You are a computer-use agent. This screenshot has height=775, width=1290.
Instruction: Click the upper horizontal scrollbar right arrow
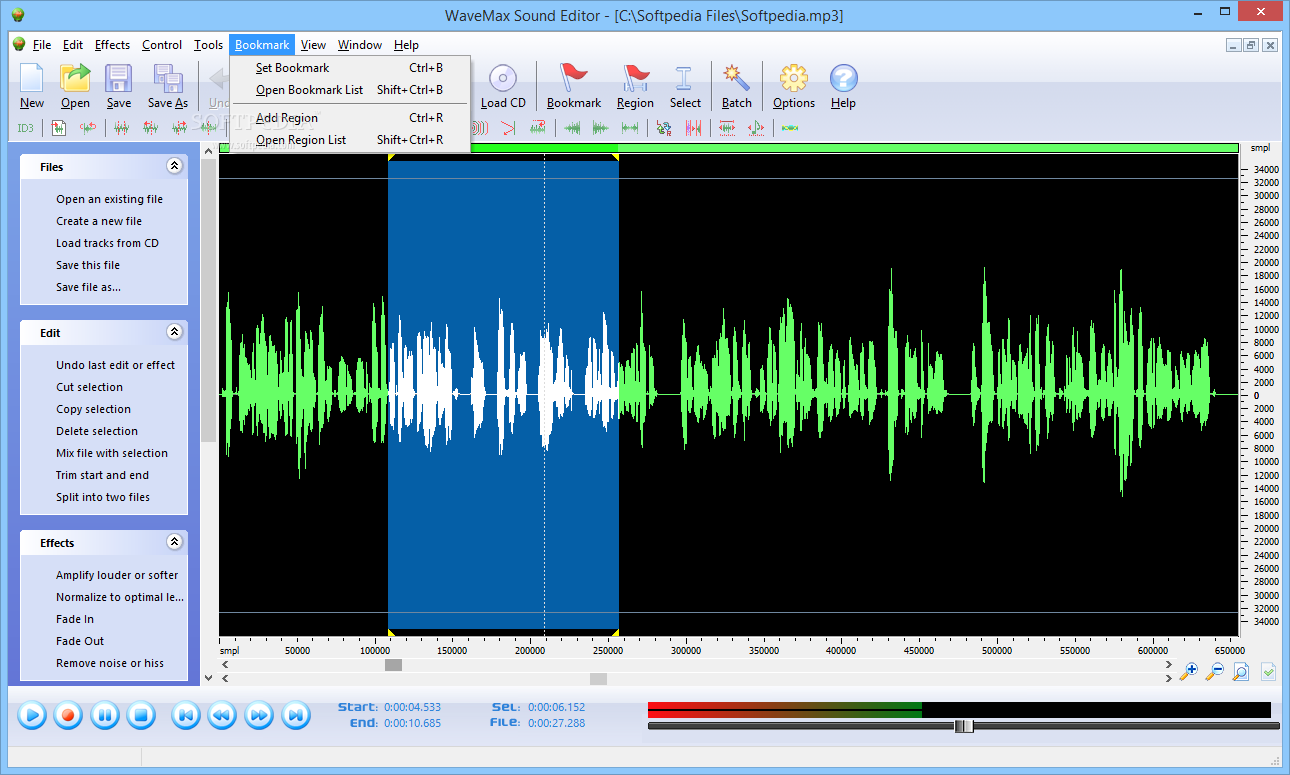(1169, 665)
